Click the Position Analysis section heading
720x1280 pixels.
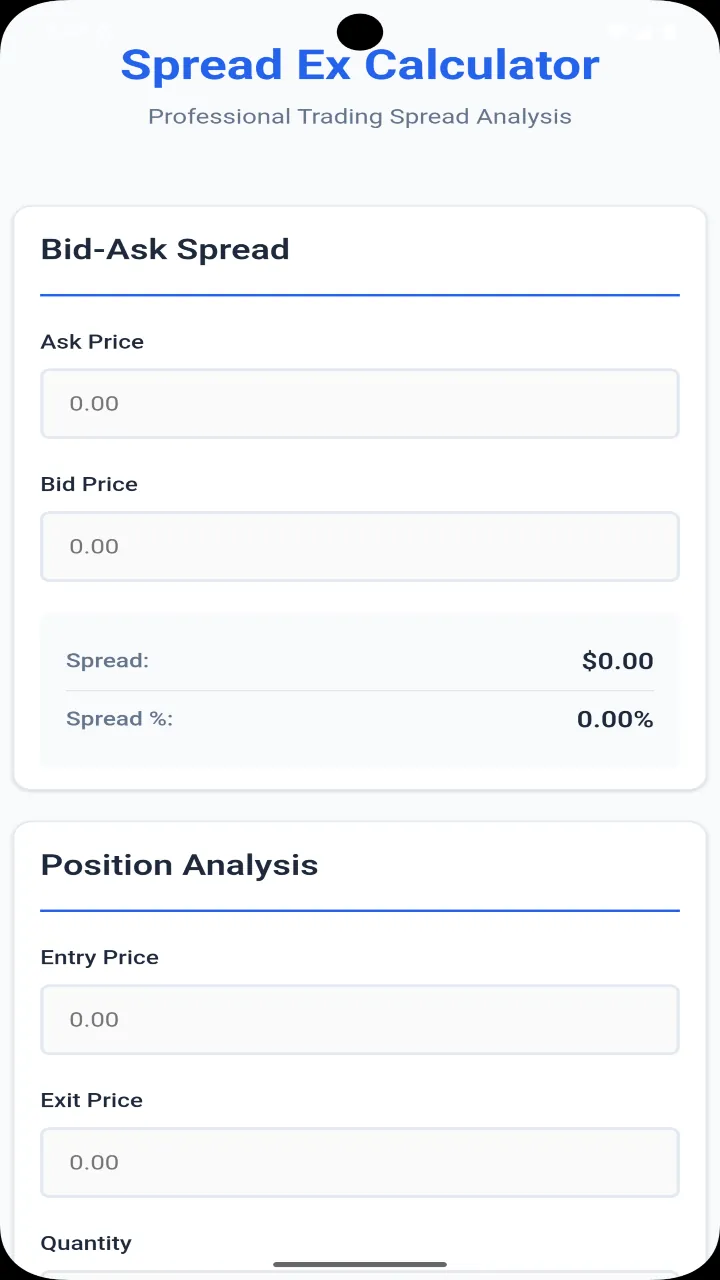coord(179,865)
